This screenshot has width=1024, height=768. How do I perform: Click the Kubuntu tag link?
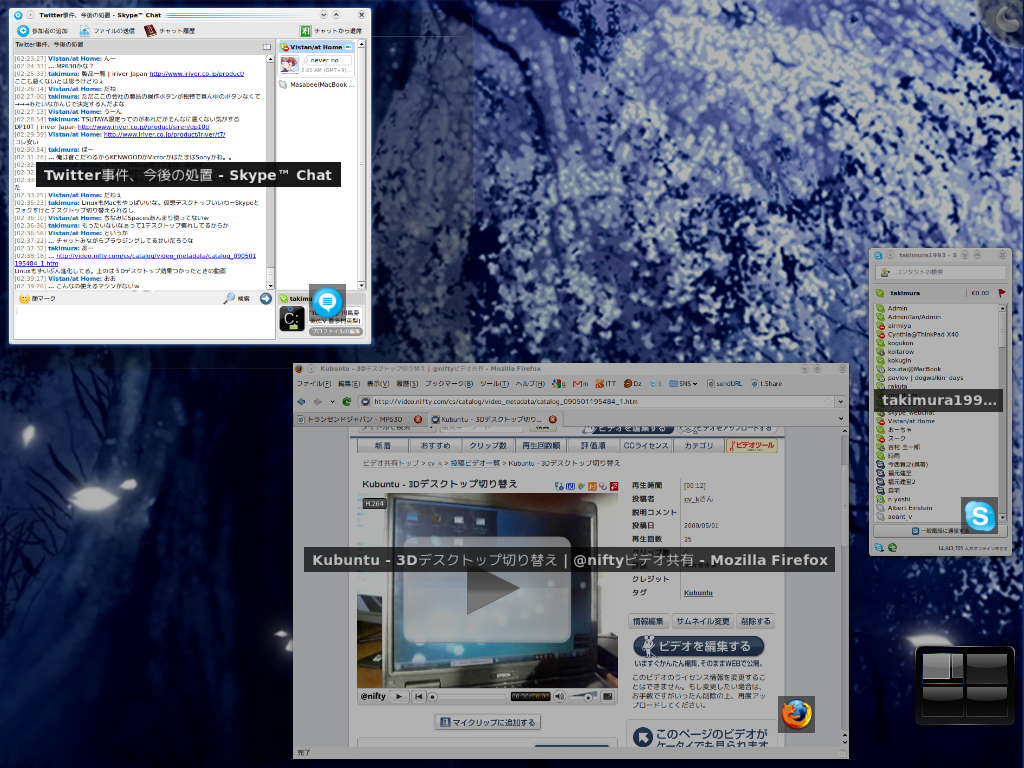698,593
